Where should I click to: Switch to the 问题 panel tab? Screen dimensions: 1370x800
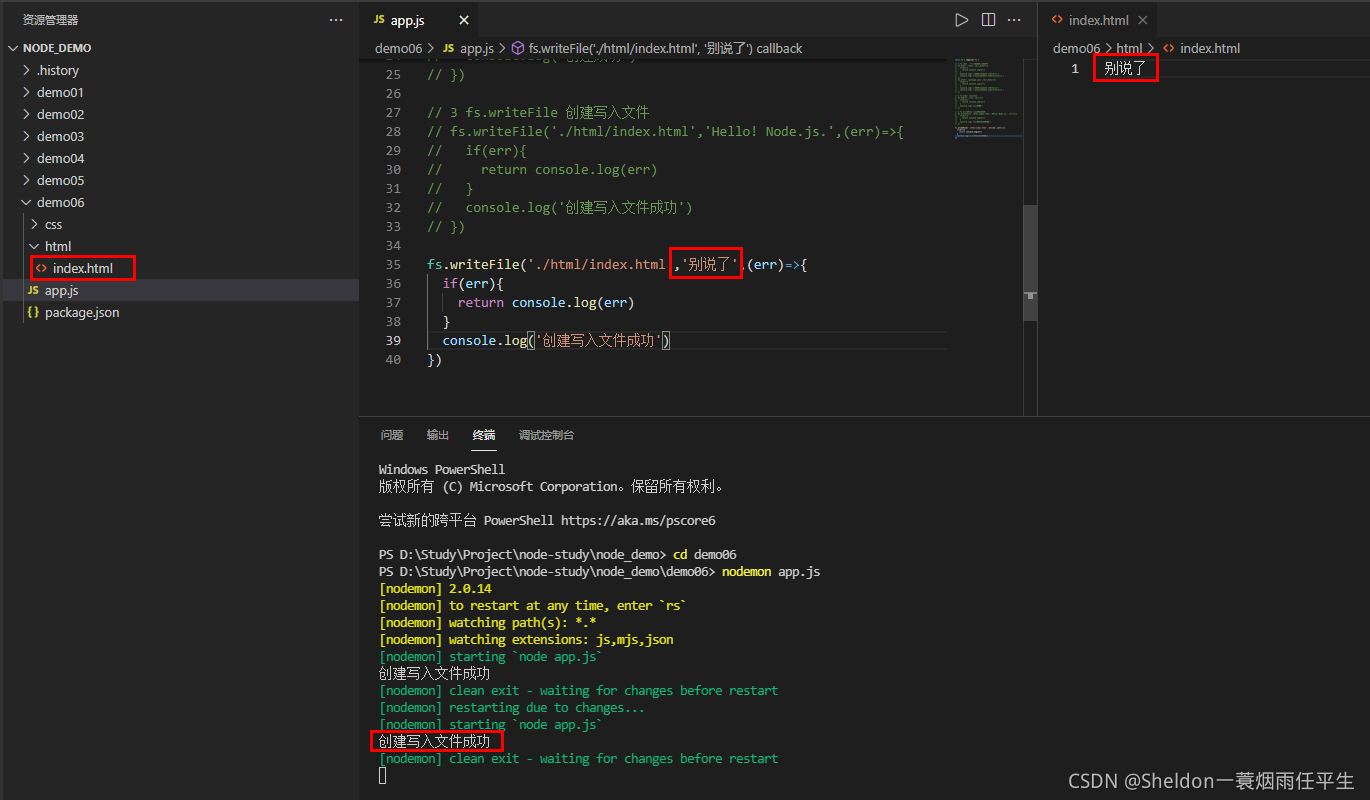click(x=392, y=435)
